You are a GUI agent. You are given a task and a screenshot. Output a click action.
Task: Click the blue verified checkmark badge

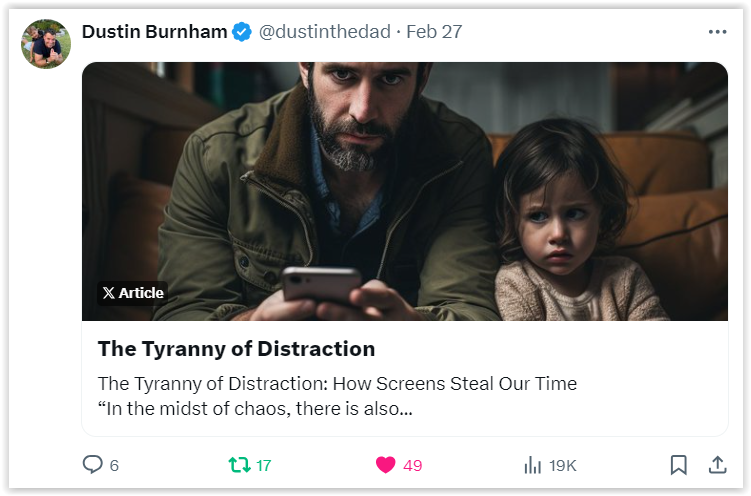coord(242,32)
